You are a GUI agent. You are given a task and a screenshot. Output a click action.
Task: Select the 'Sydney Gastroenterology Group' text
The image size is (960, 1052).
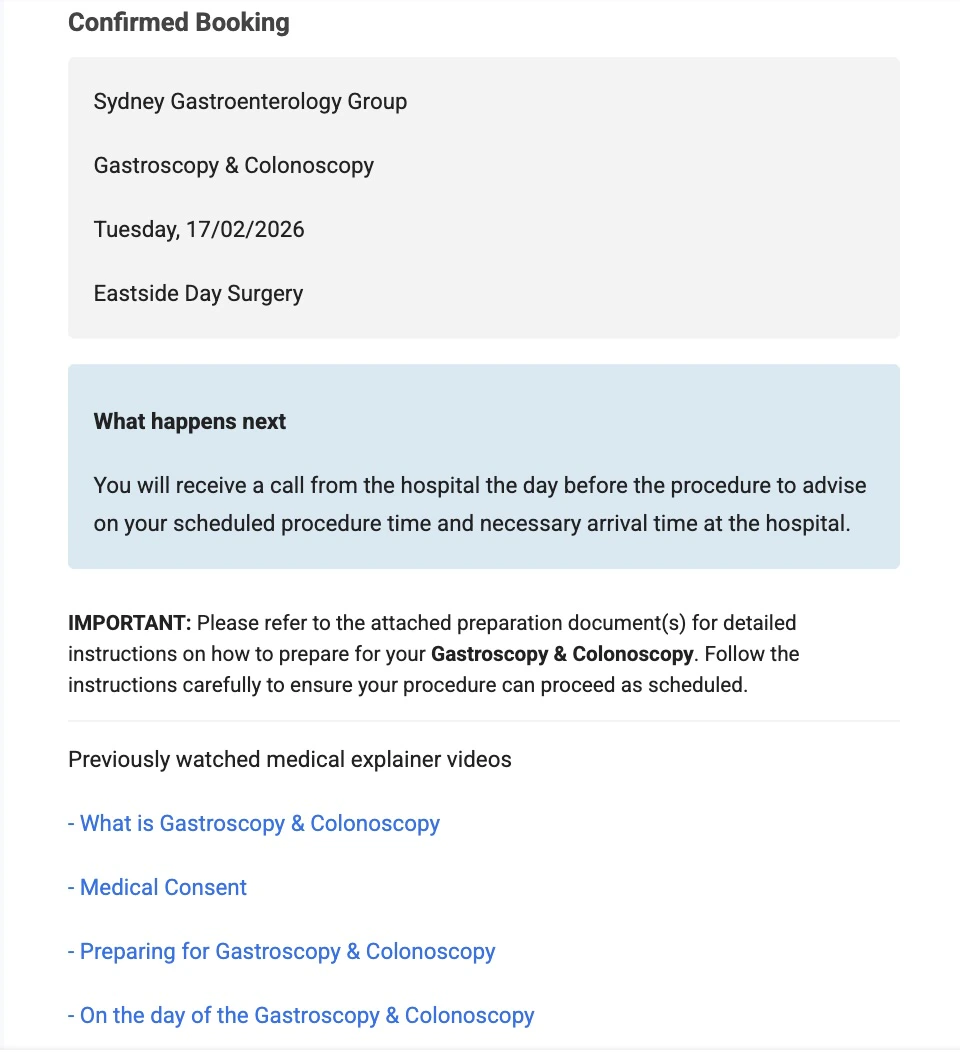[250, 101]
